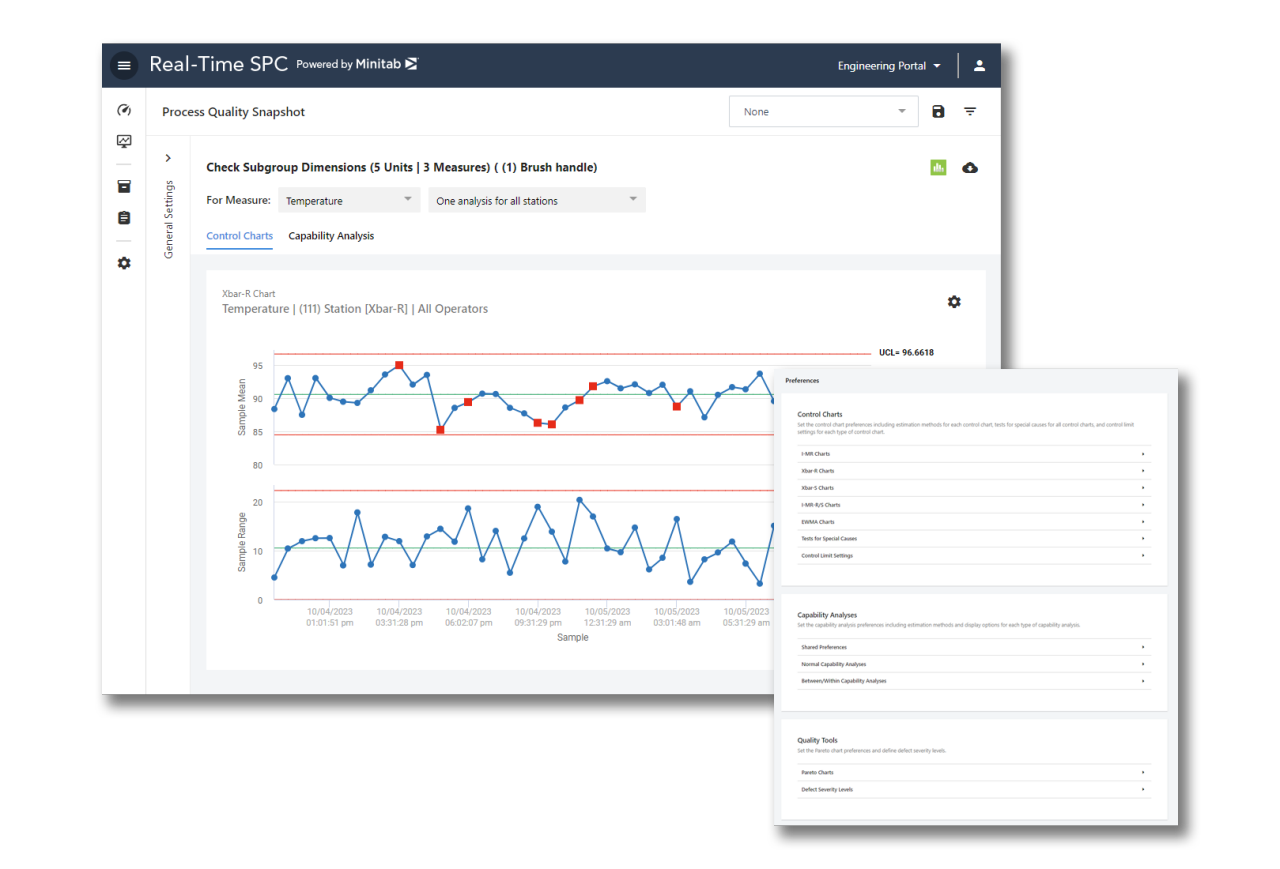Click the download cloud icon on the snapshot header
Image resolution: width=1280 pixels, height=869 pixels.
[970, 167]
